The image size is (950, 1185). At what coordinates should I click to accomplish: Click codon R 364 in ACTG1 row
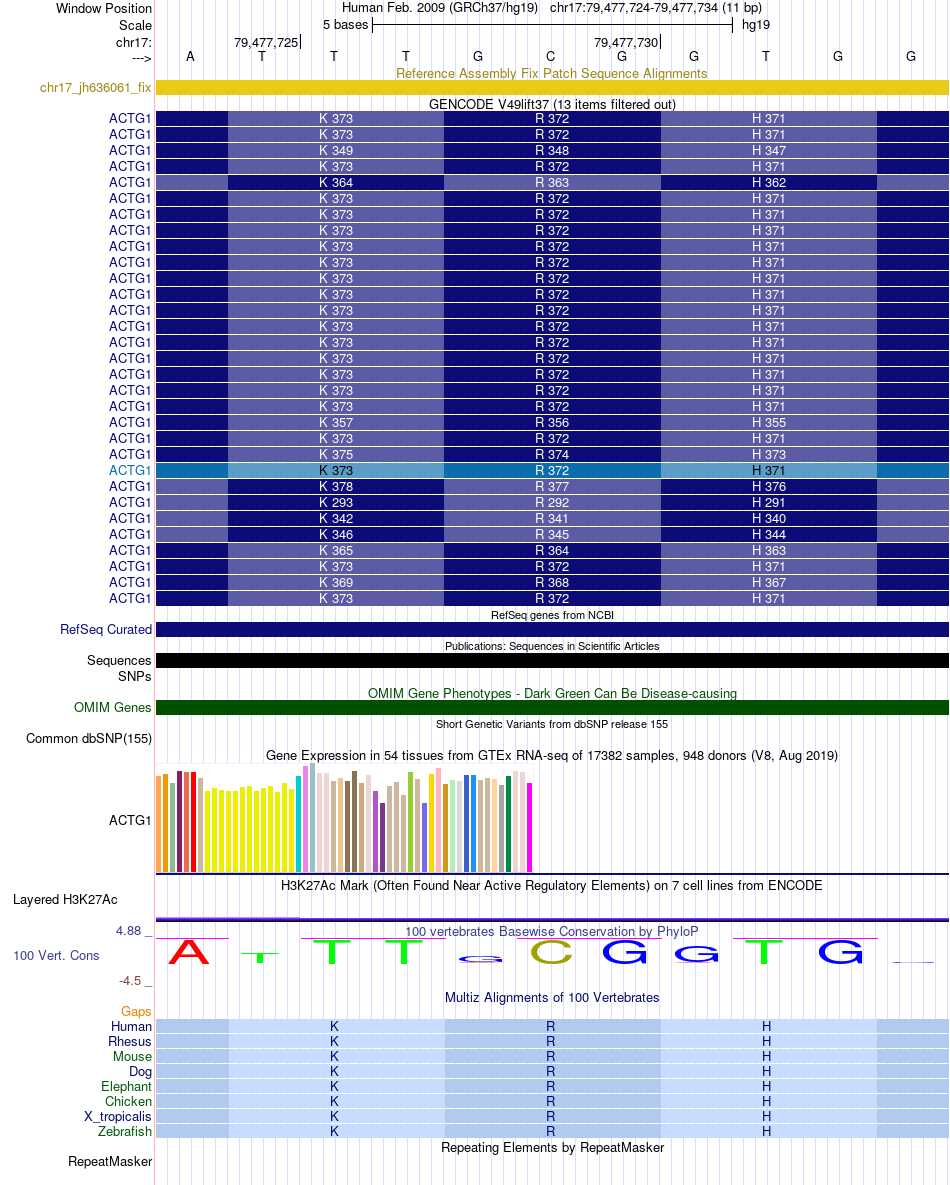[x=552, y=550]
